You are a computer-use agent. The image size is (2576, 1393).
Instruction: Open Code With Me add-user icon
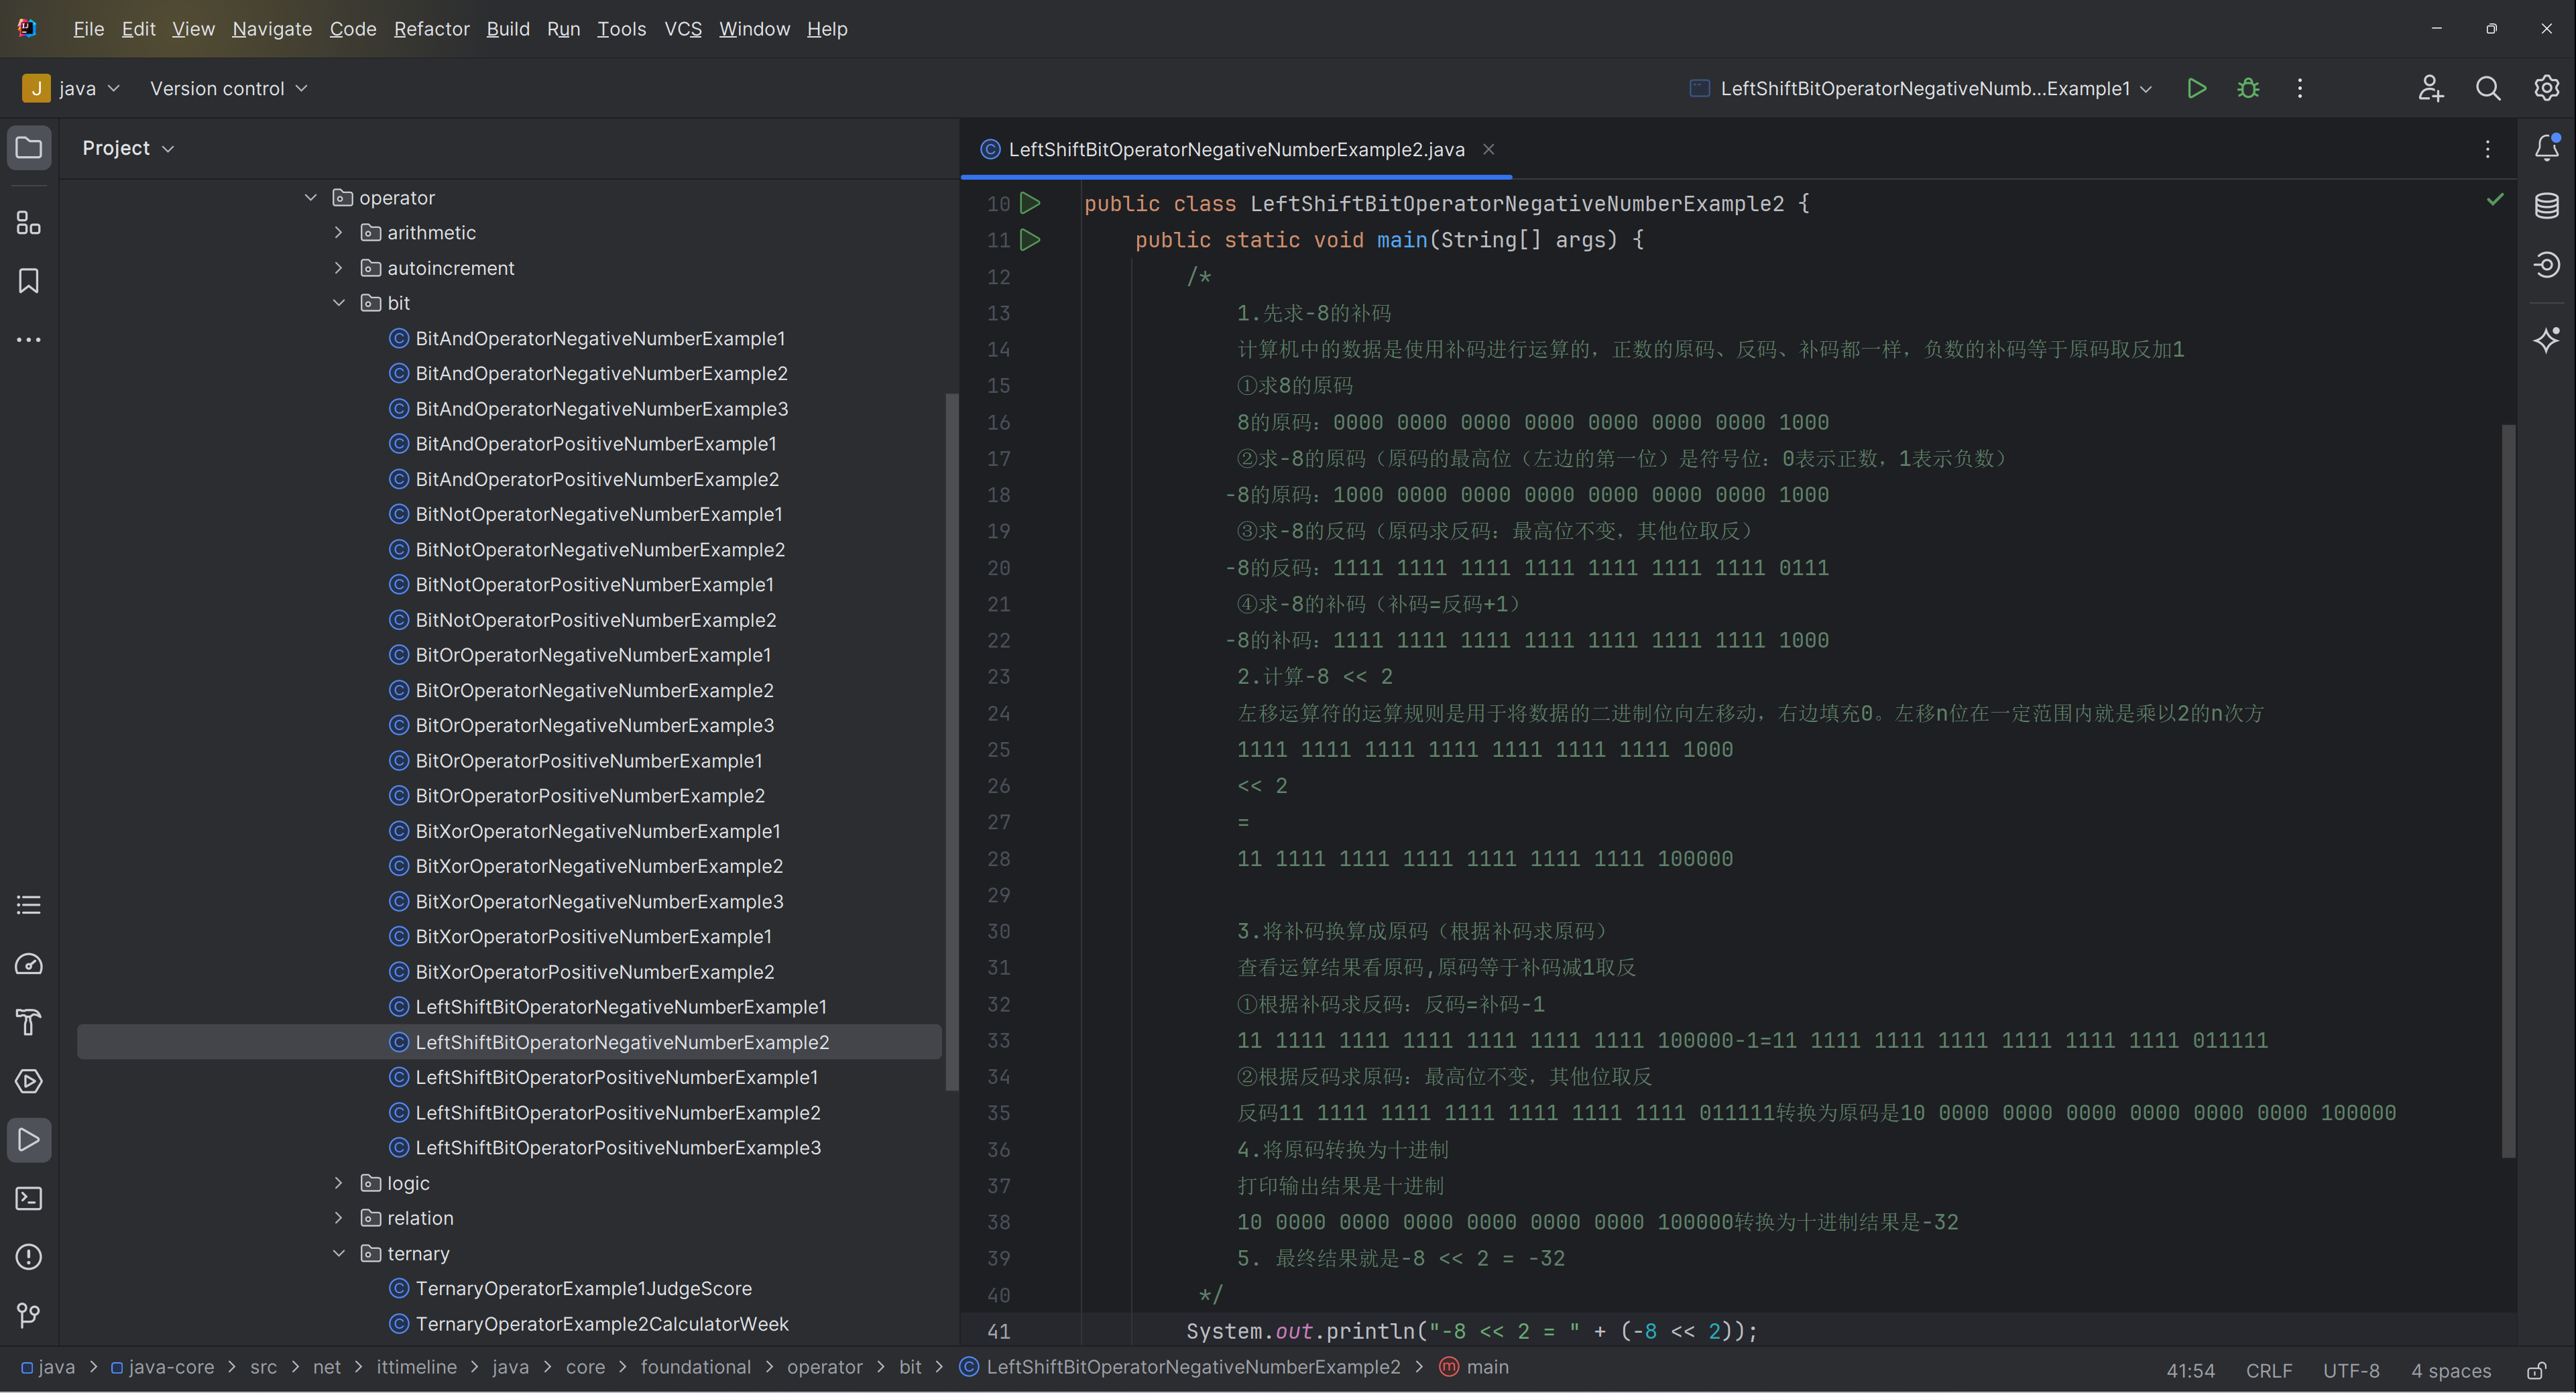coord(2431,88)
